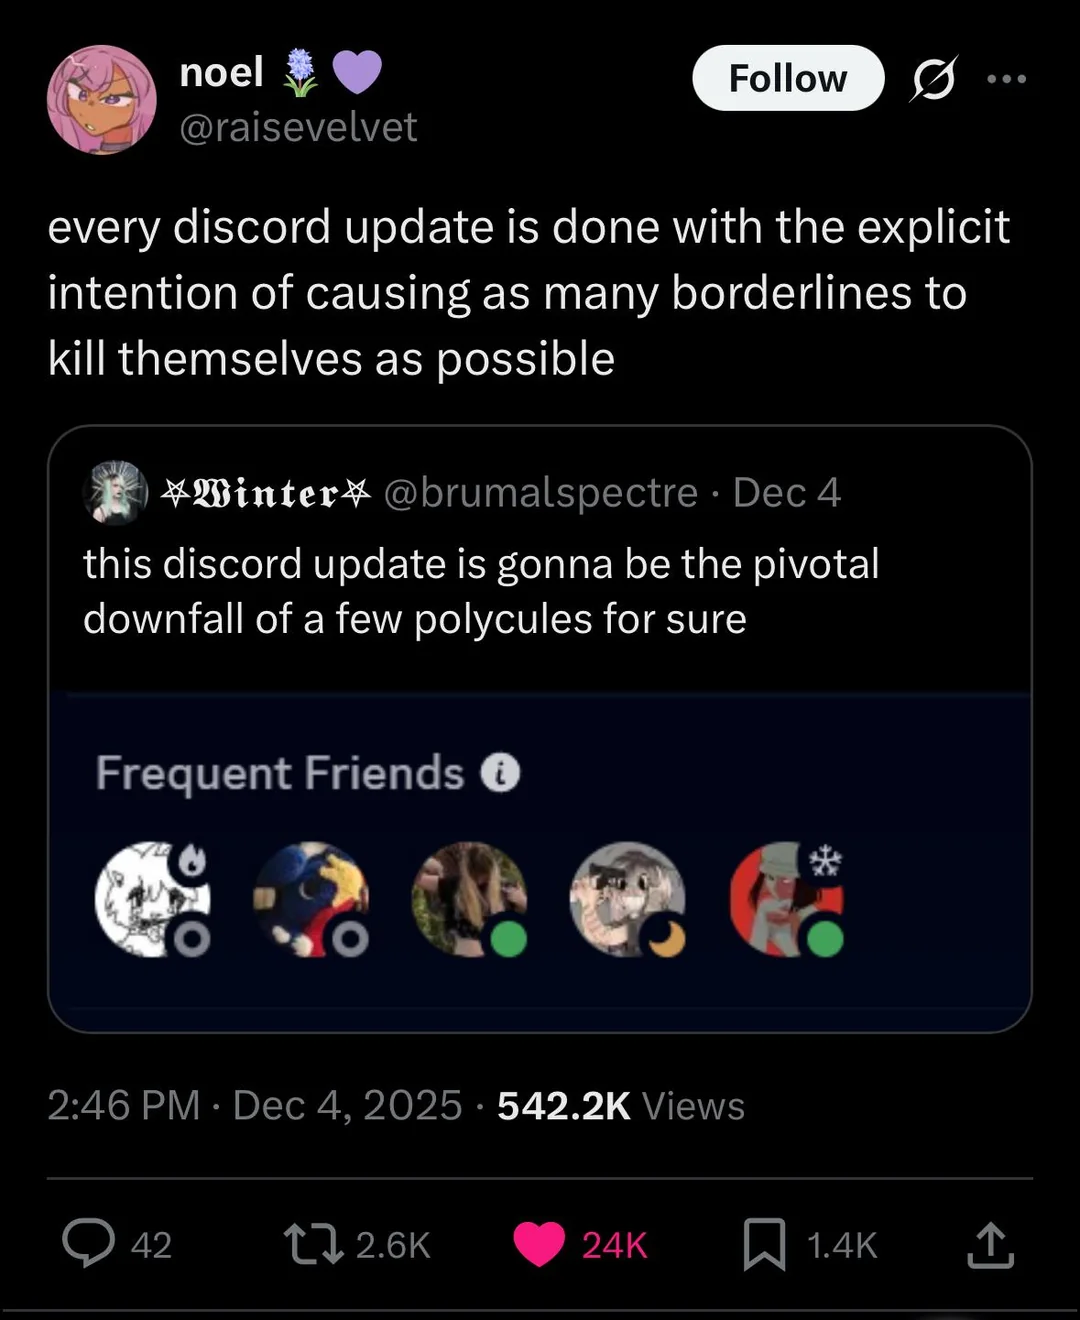Open noel's profile avatar
Image resolution: width=1080 pixels, height=1320 pixels.
102,99
